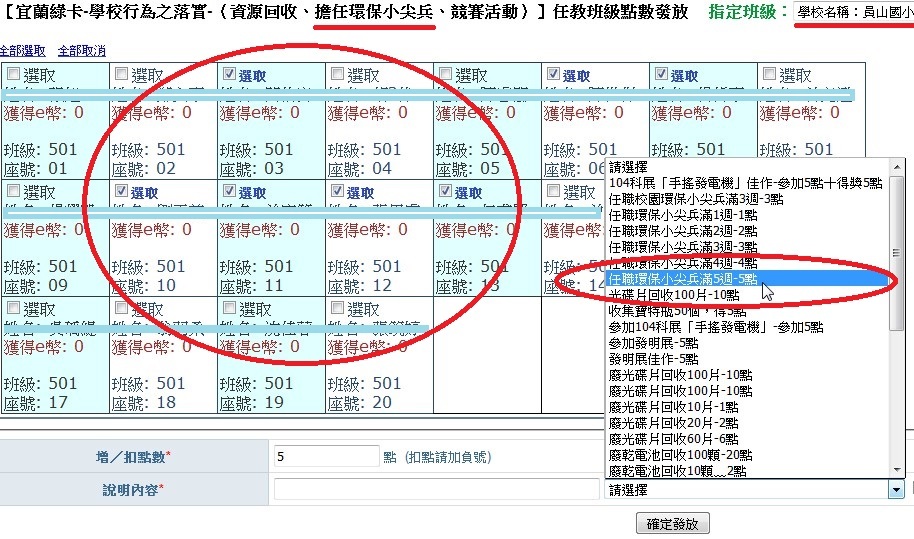Click 全部選取 link to select all students
This screenshot has height=539, width=914.
tap(22, 51)
